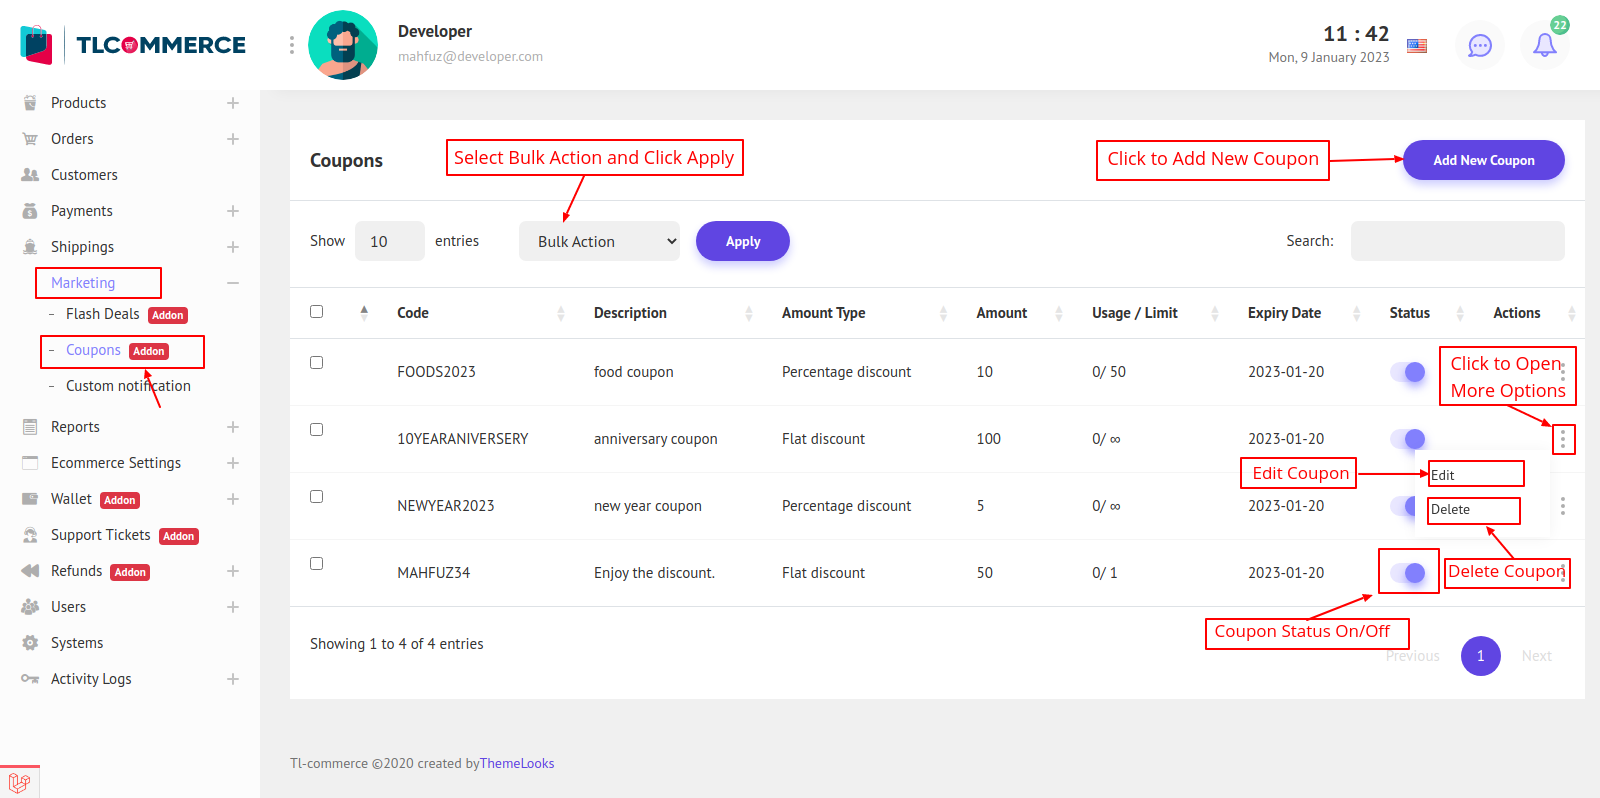The height and width of the screenshot is (798, 1600).
Task: Click the US flag language icon
Action: coord(1416,46)
